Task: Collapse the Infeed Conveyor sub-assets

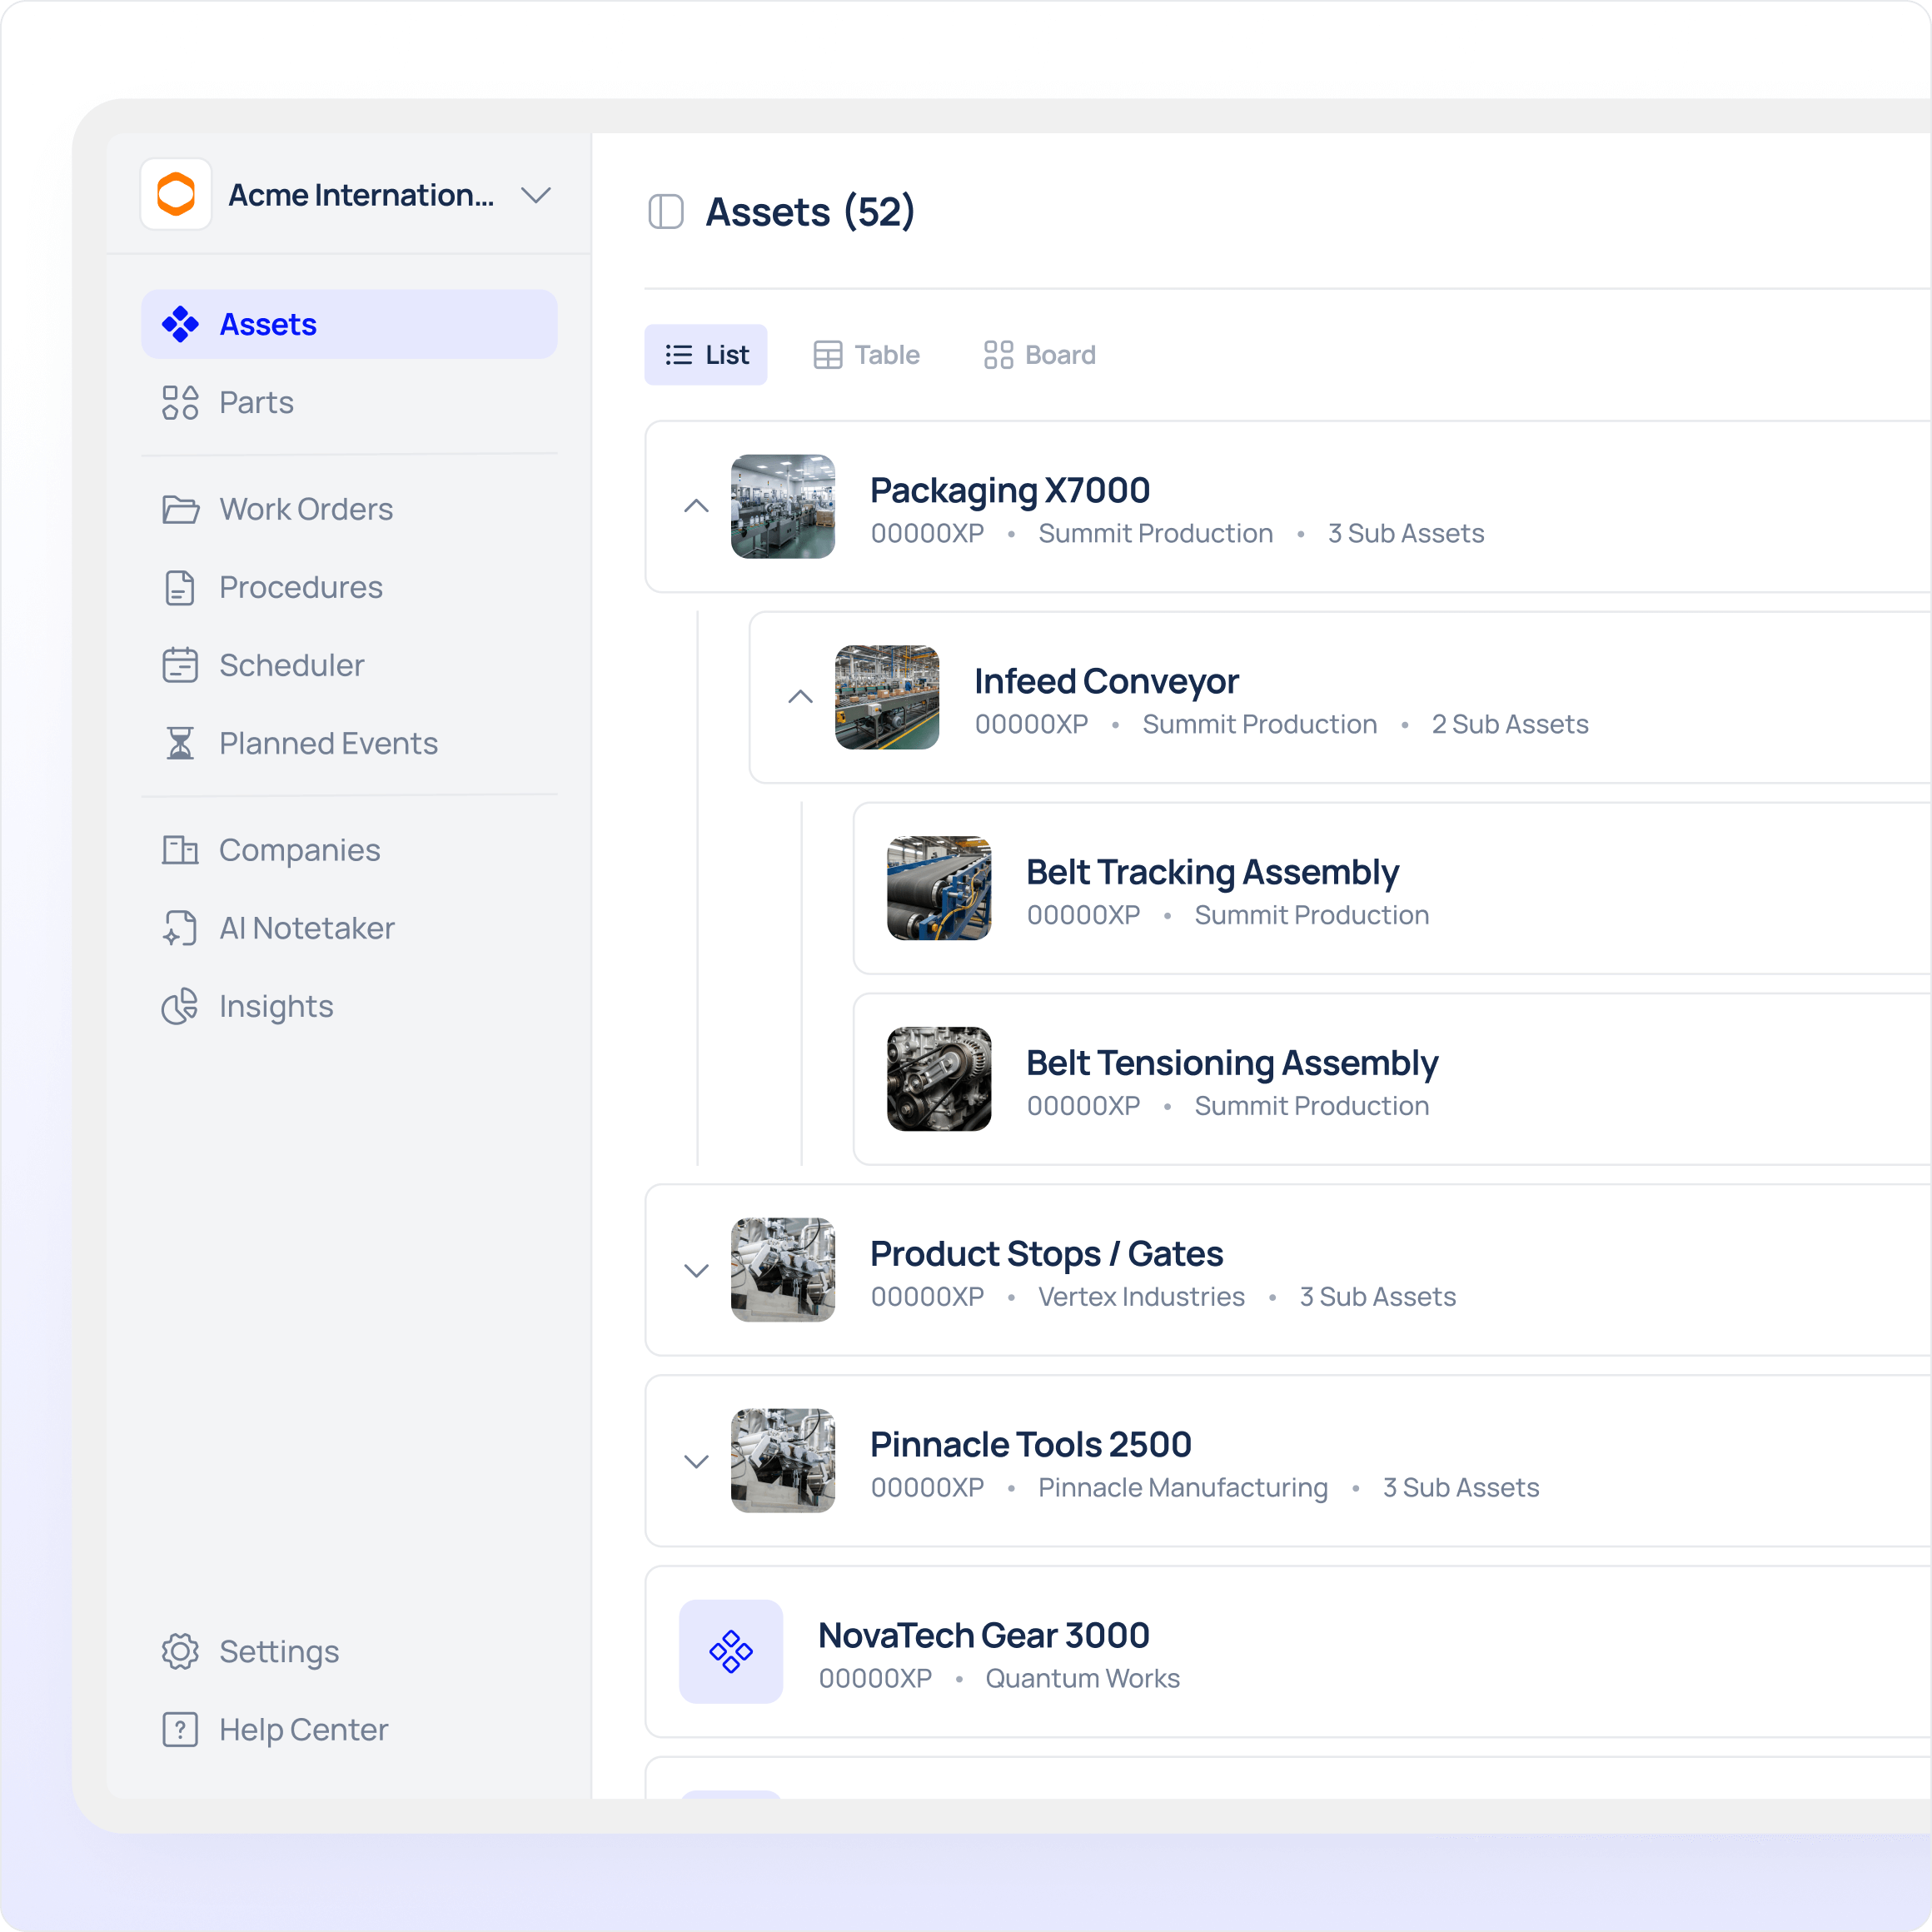Action: (800, 697)
